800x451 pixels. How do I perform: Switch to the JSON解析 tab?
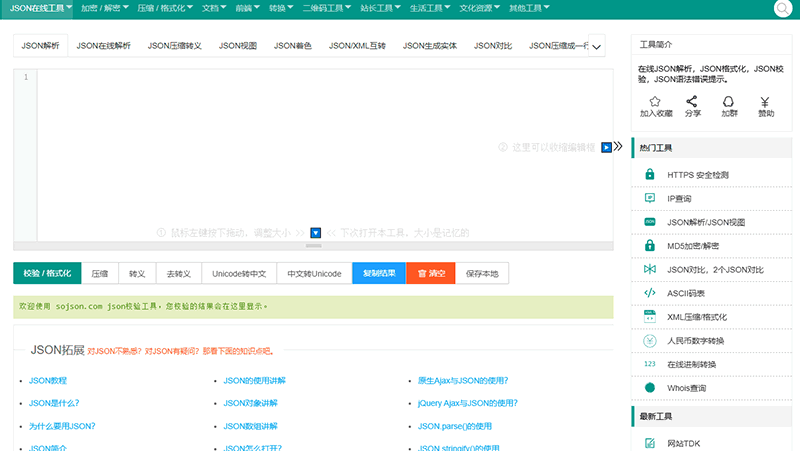(40, 46)
